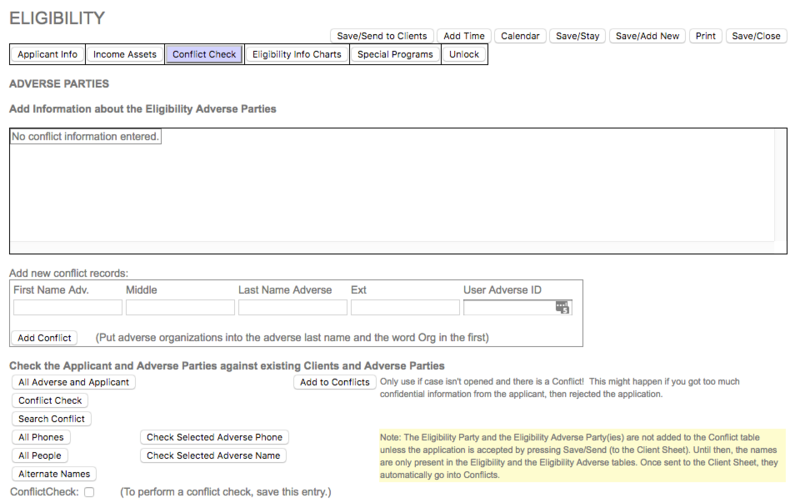Open the Income Assets tab
This screenshot has width=800, height=503.
pyautogui.click(x=125, y=54)
